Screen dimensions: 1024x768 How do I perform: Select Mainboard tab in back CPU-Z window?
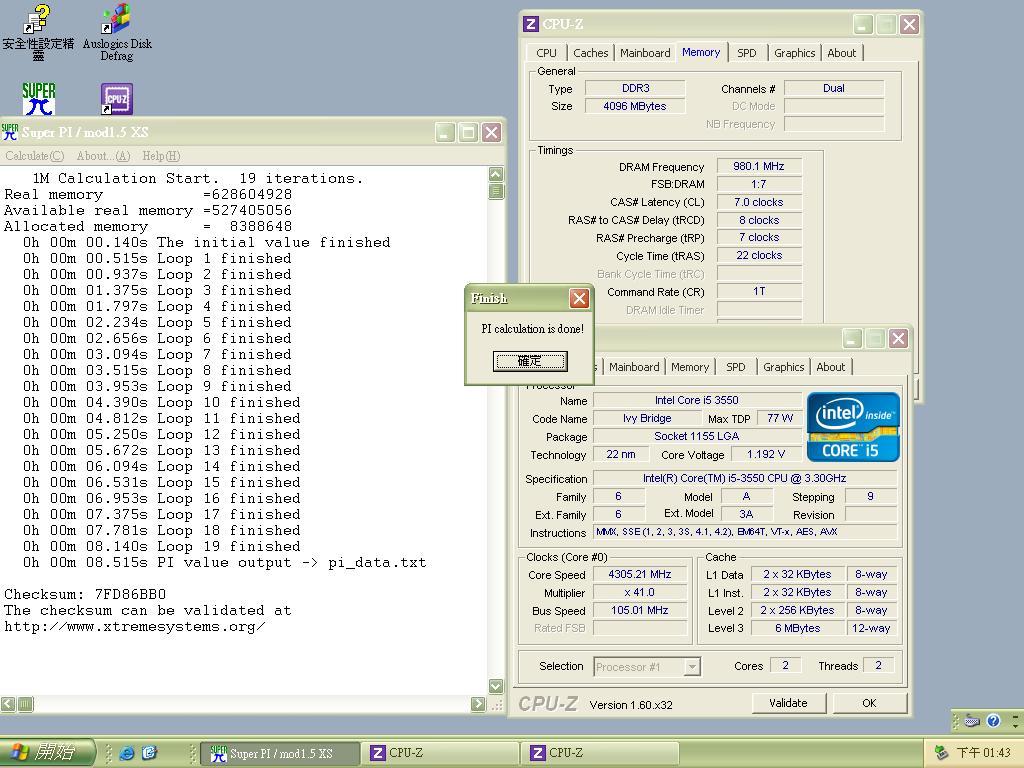645,53
